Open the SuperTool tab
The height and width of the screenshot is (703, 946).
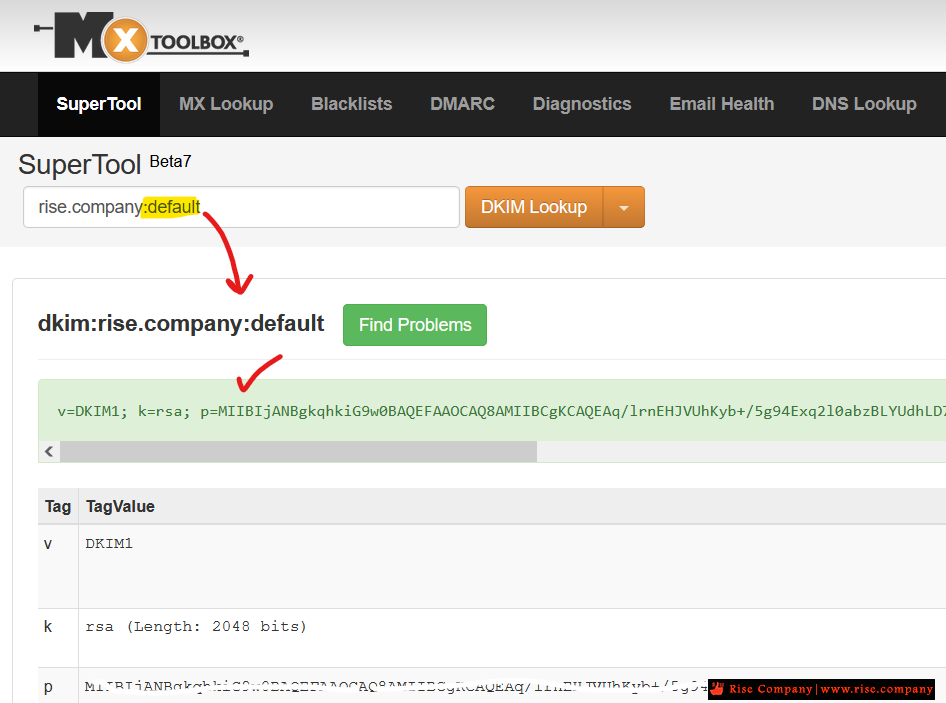(x=99, y=104)
